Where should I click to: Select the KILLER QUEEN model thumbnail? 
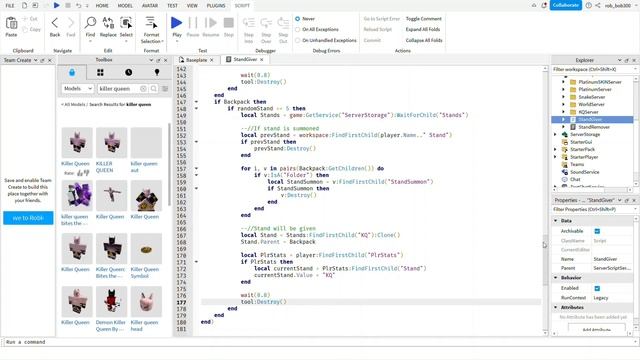pyautogui.click(x=111, y=142)
